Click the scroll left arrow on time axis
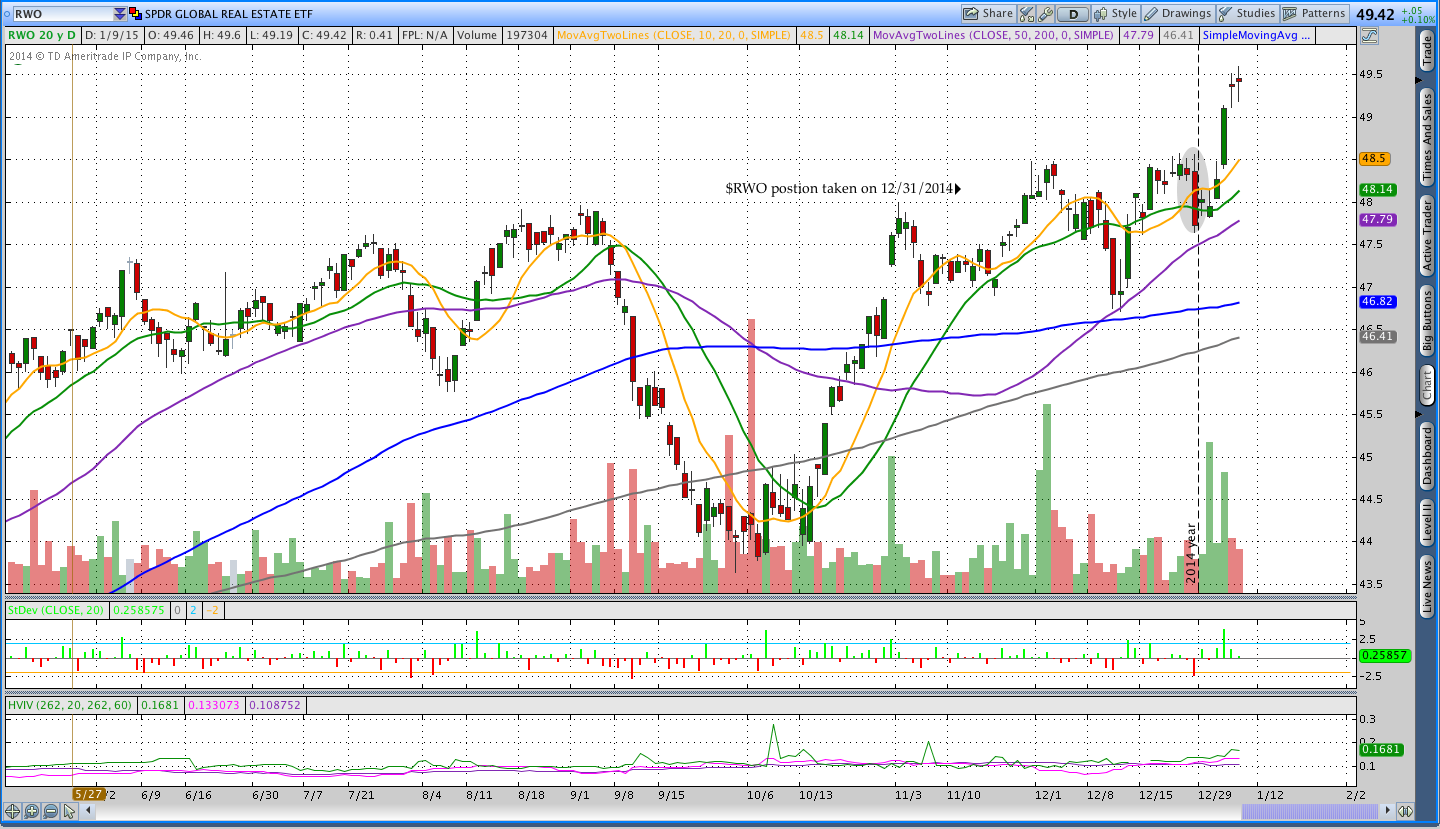The height and width of the screenshot is (829, 1440). [x=87, y=811]
